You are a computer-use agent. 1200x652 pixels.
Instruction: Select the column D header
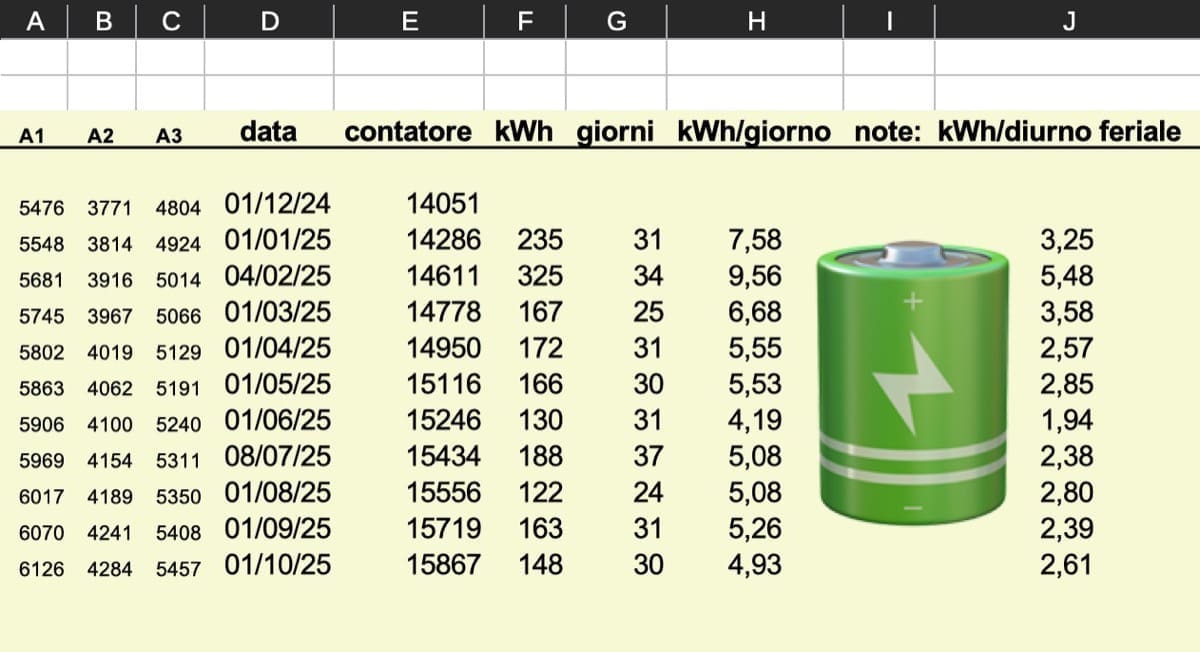[269, 20]
